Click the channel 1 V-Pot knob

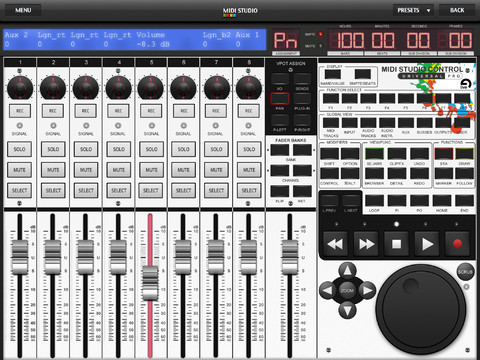click(x=20, y=88)
